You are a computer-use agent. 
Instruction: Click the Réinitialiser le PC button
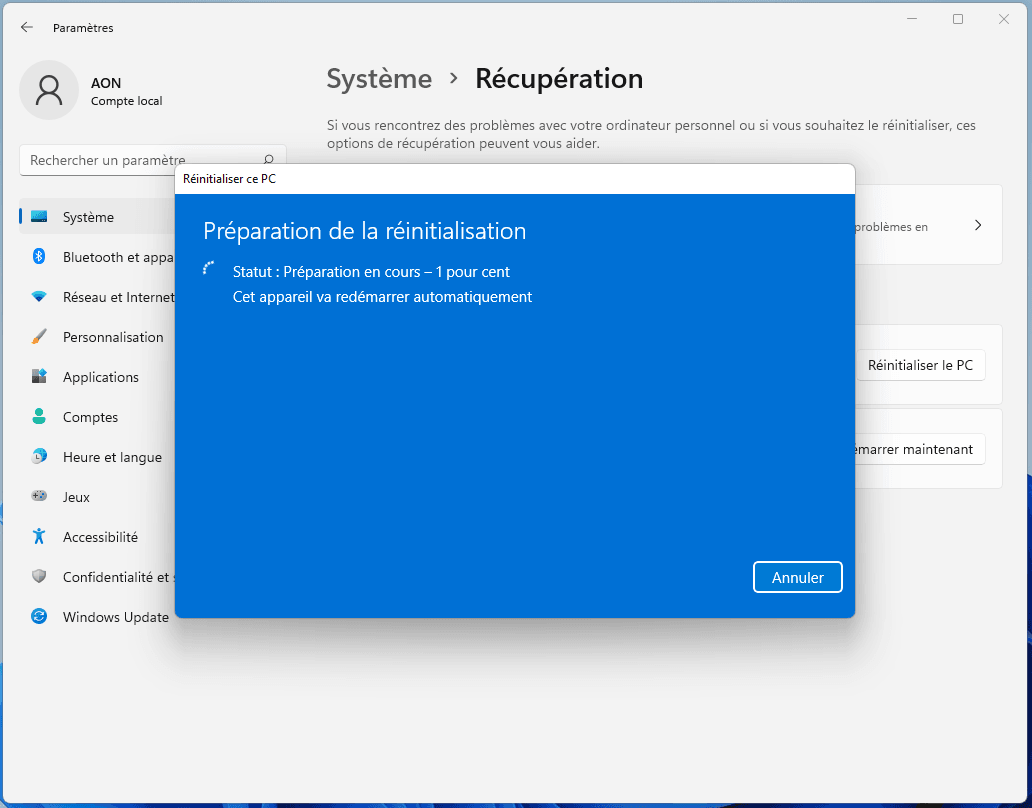(x=920, y=366)
